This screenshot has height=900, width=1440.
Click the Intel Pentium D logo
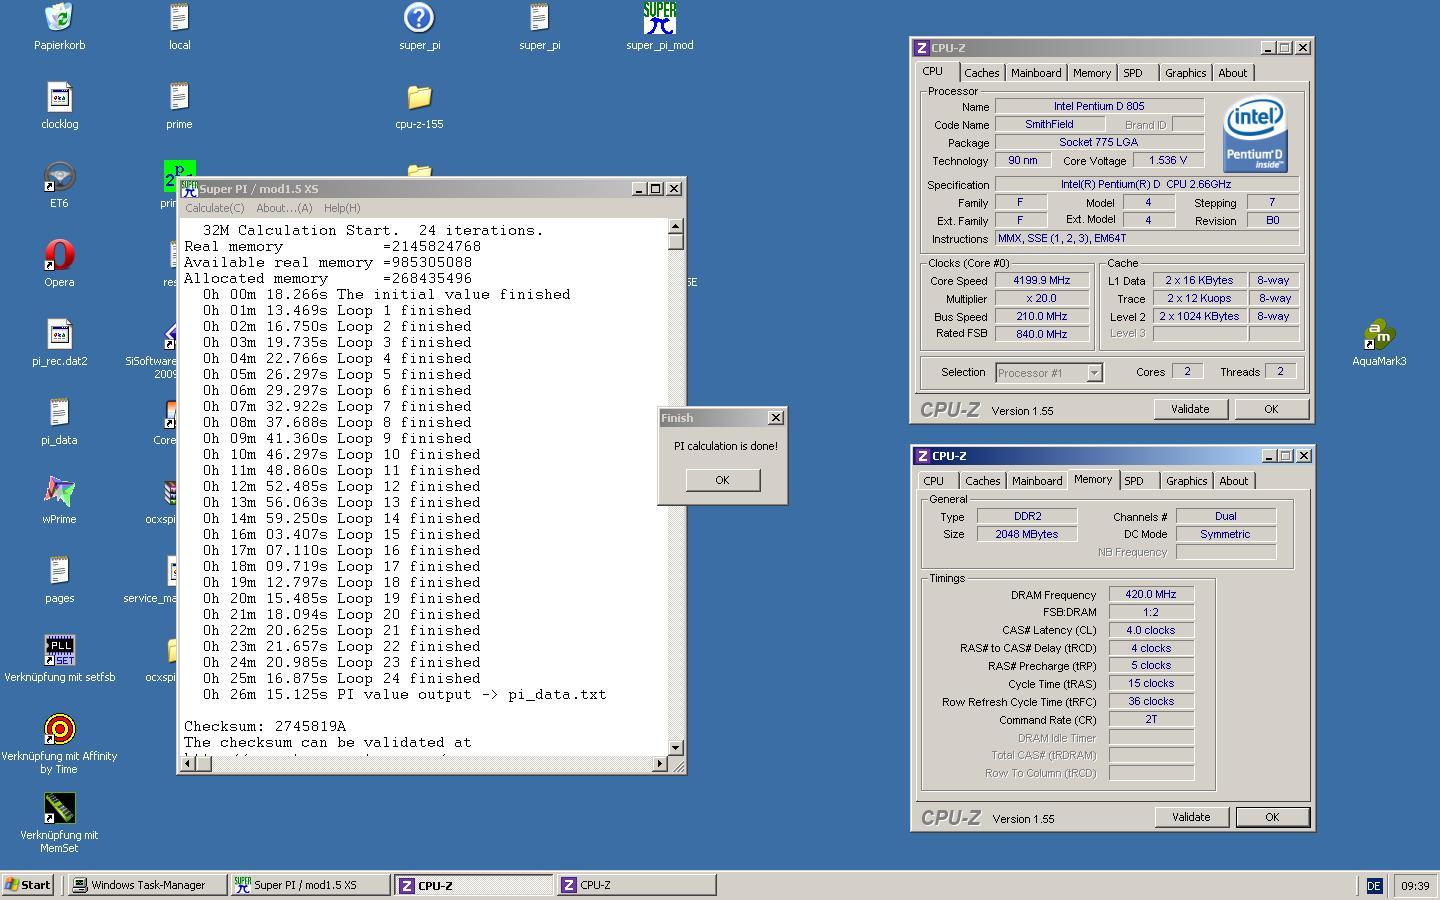(1255, 135)
